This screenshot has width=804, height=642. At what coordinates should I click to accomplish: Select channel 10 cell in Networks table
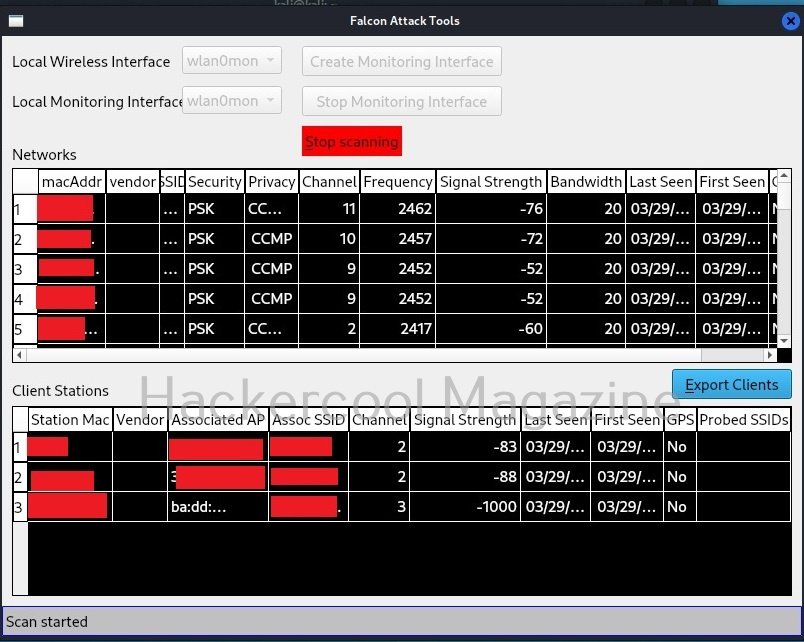tap(329, 239)
